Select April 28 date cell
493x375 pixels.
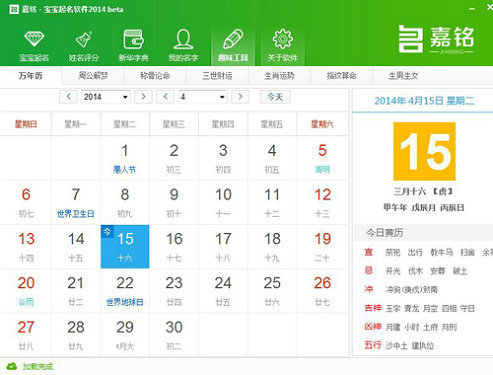pos(76,335)
